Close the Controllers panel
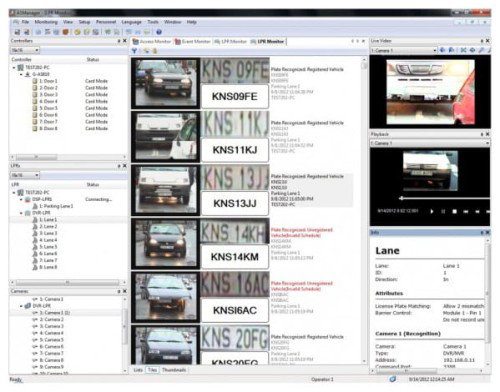The height and width of the screenshot is (392, 500). (125, 41)
